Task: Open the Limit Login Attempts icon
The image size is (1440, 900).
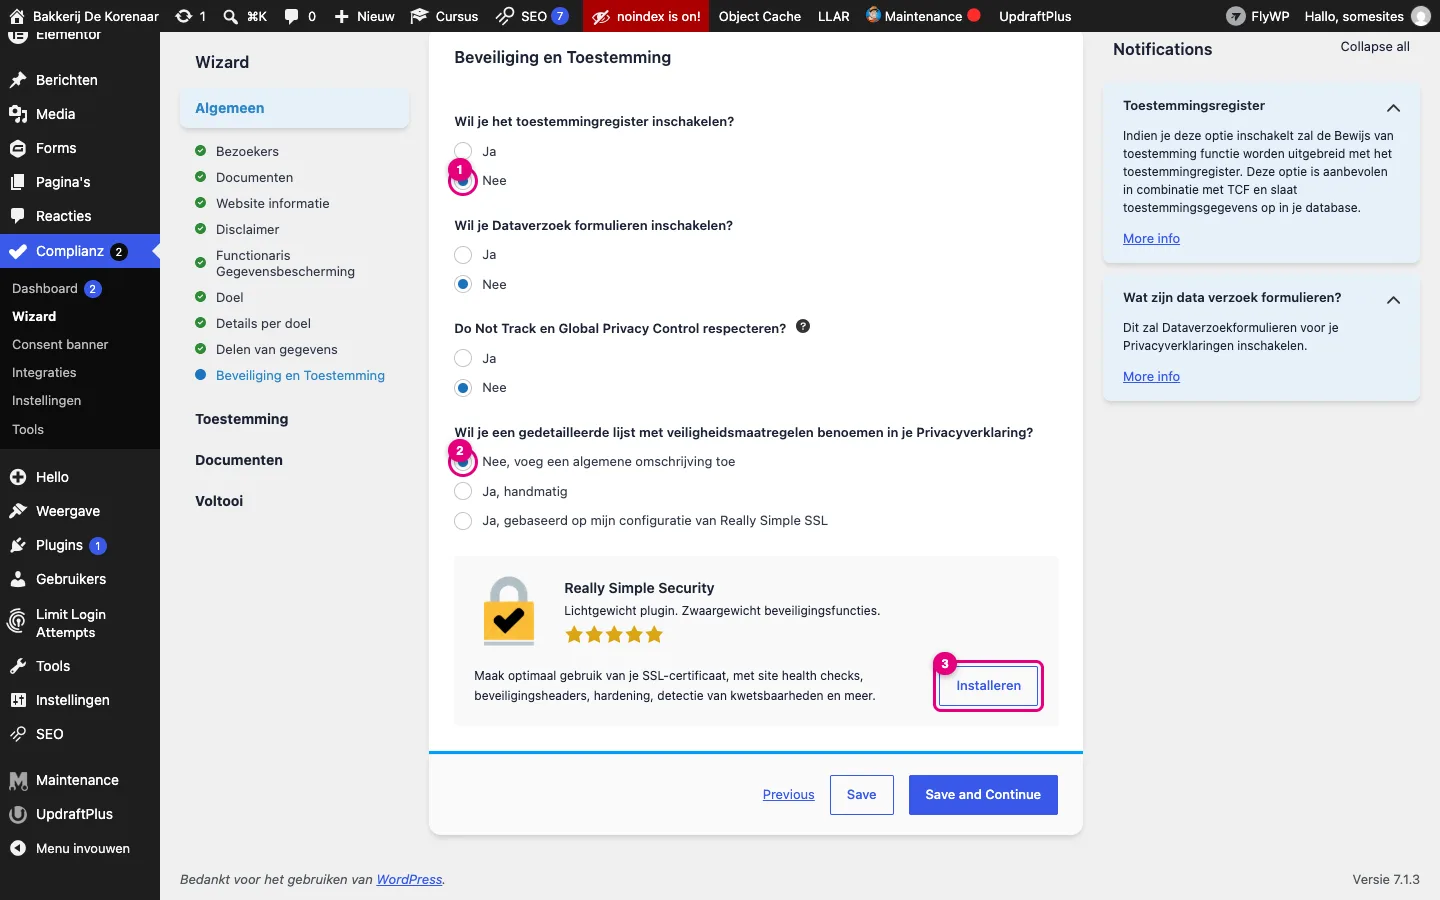Action: tap(17, 622)
